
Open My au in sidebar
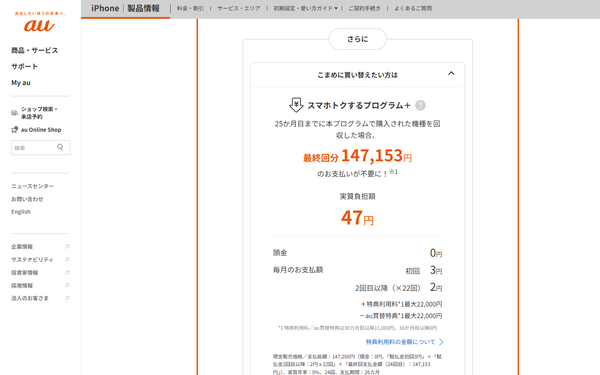coord(21,83)
